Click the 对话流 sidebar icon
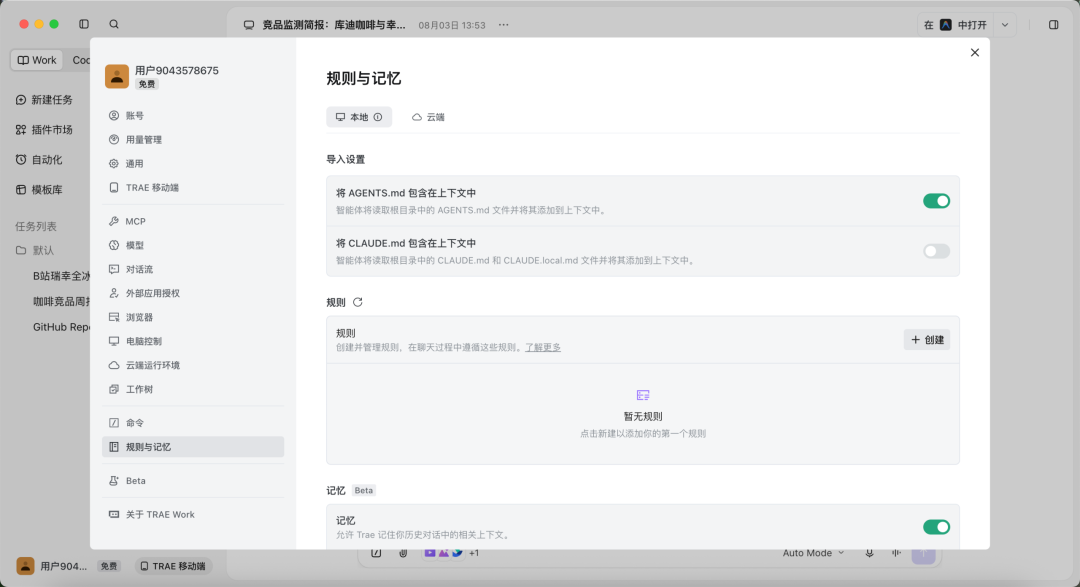 pyautogui.click(x=114, y=269)
